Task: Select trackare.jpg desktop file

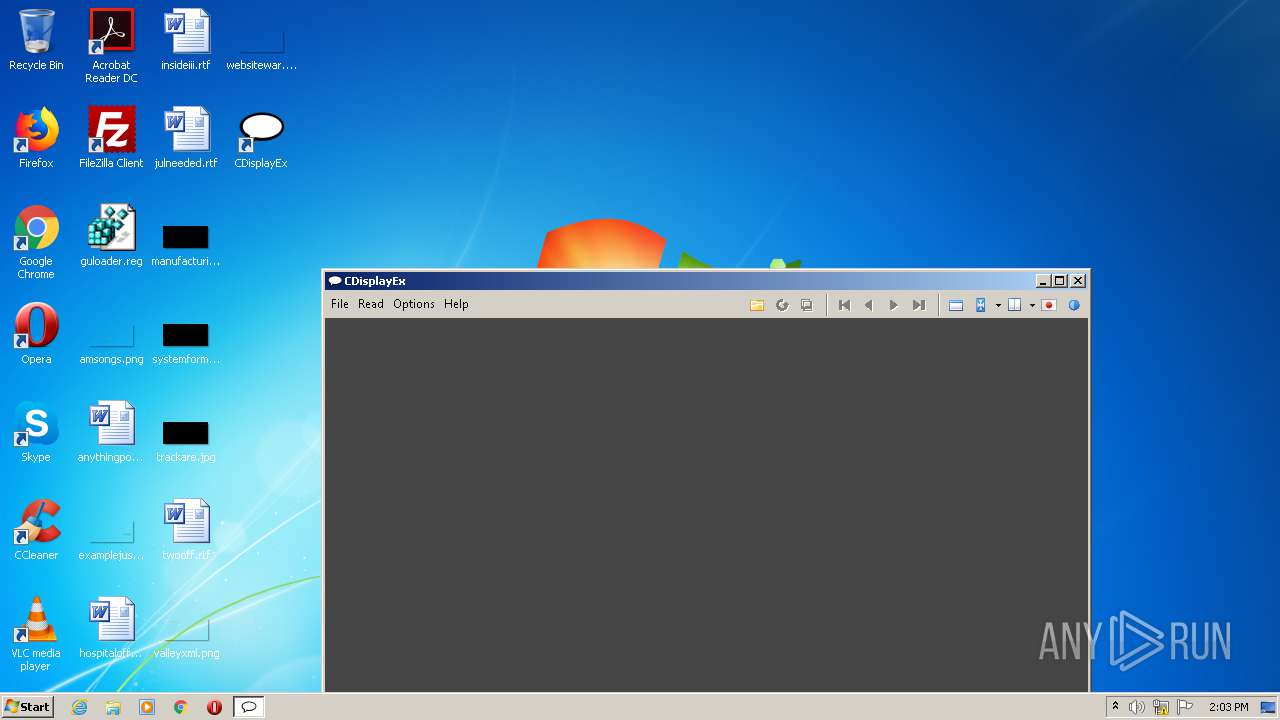Action: (186, 440)
